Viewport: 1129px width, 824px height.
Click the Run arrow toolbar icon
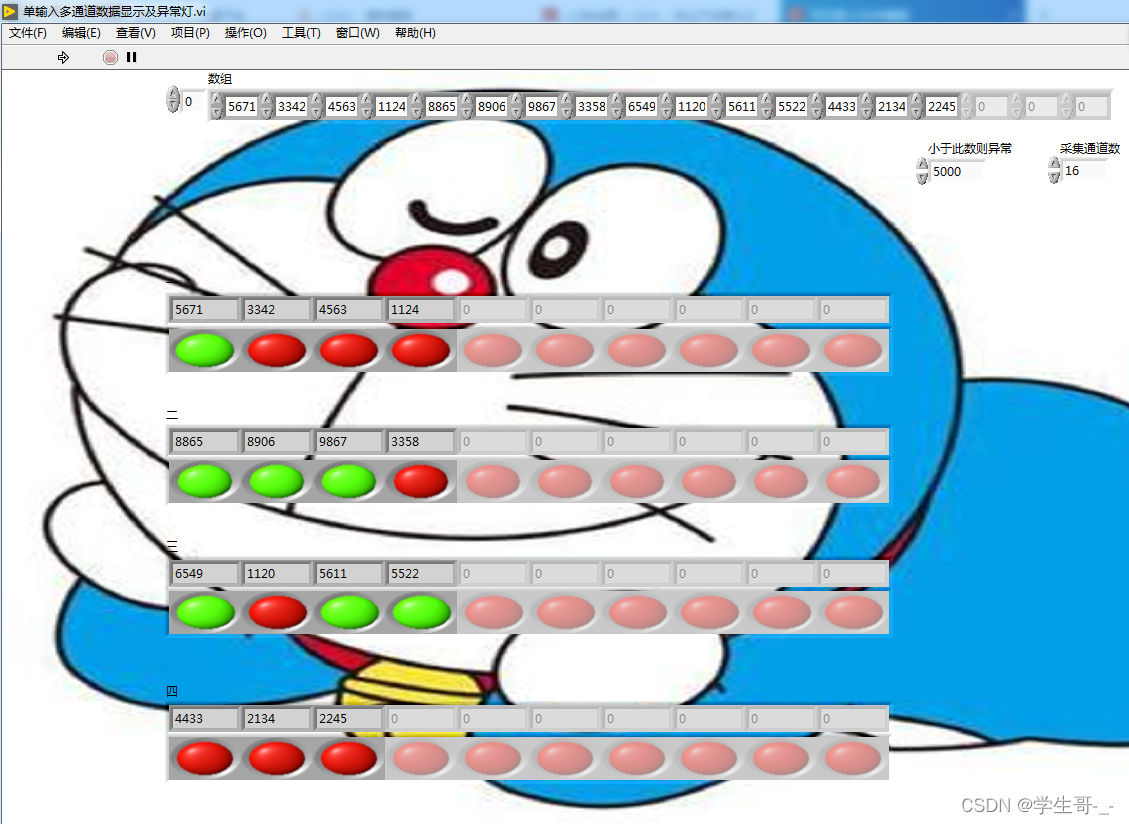63,57
